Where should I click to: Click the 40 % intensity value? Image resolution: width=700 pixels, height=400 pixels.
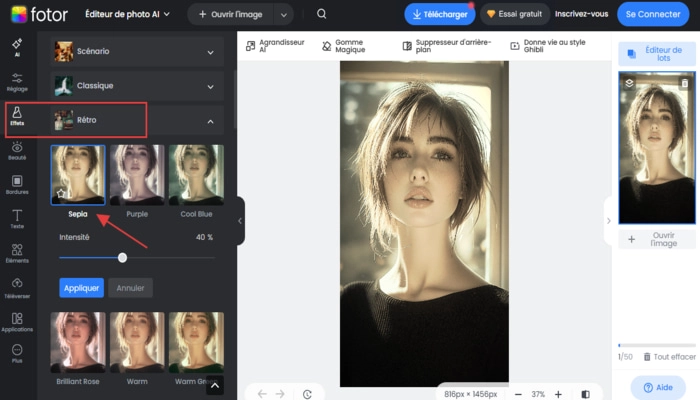point(204,237)
